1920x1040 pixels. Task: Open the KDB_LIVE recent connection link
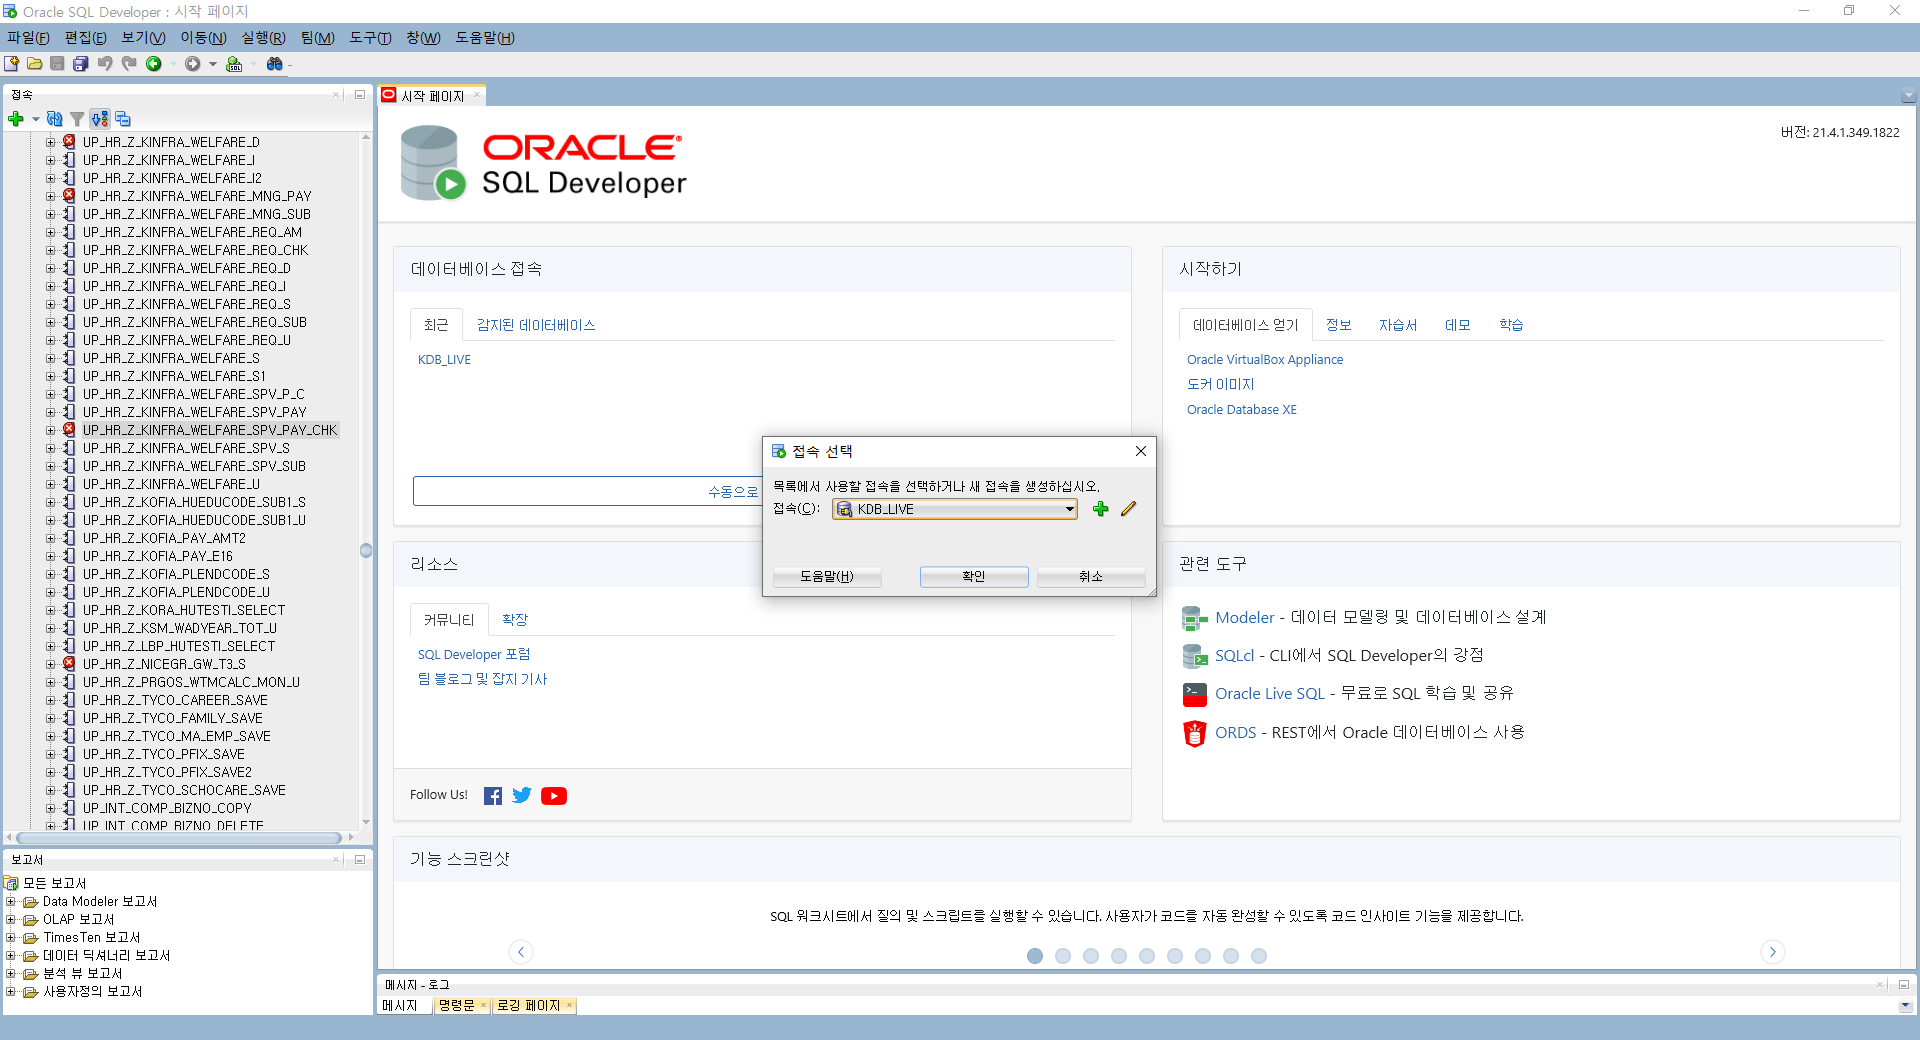(x=444, y=360)
